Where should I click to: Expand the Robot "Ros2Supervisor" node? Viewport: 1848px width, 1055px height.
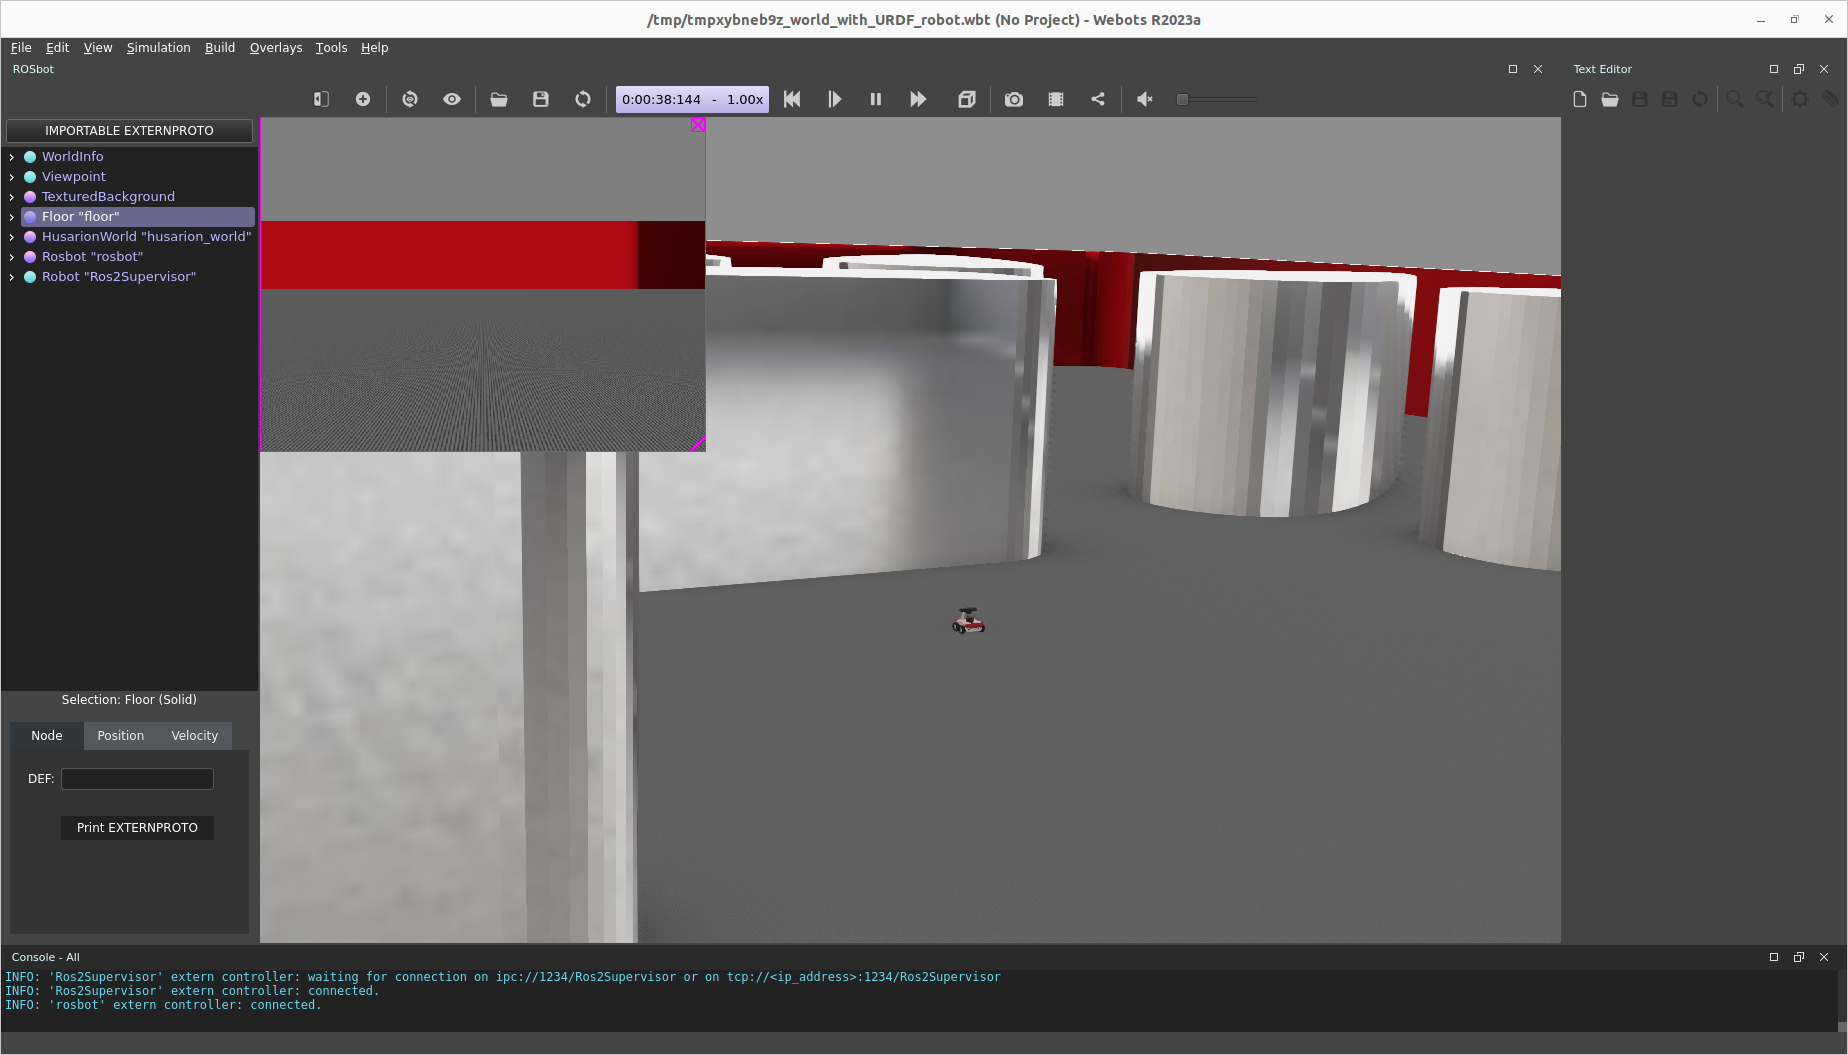coord(12,277)
